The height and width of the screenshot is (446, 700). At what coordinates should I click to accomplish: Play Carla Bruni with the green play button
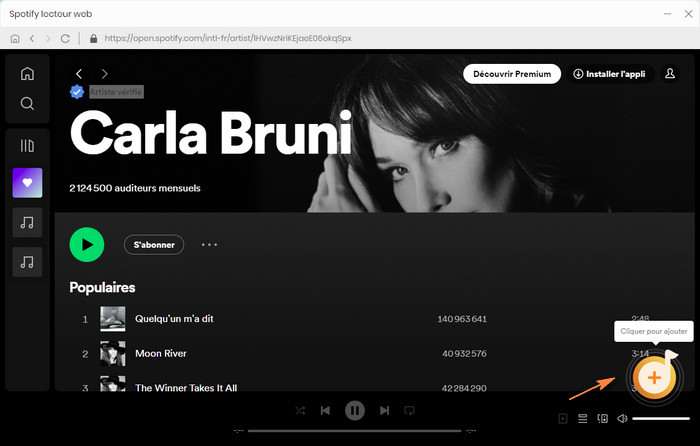(x=87, y=245)
